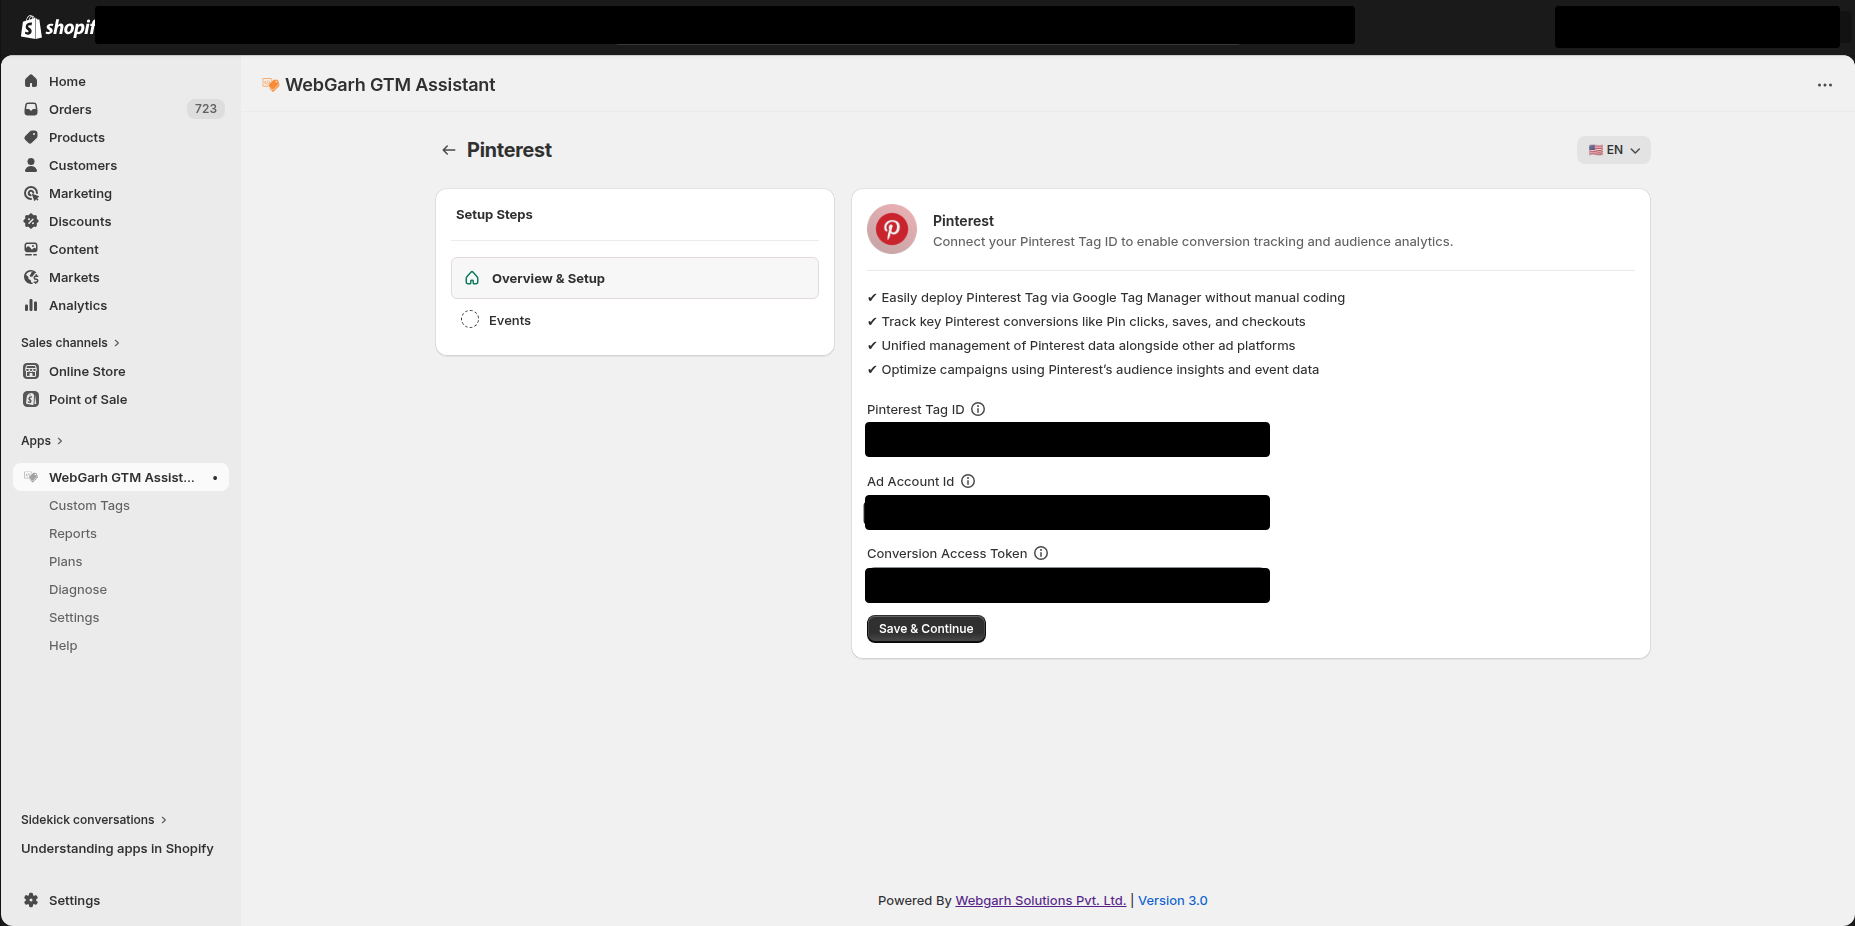Click the info icon next to Ad Account Id
Viewport: 1855px width, 926px height.
point(968,481)
